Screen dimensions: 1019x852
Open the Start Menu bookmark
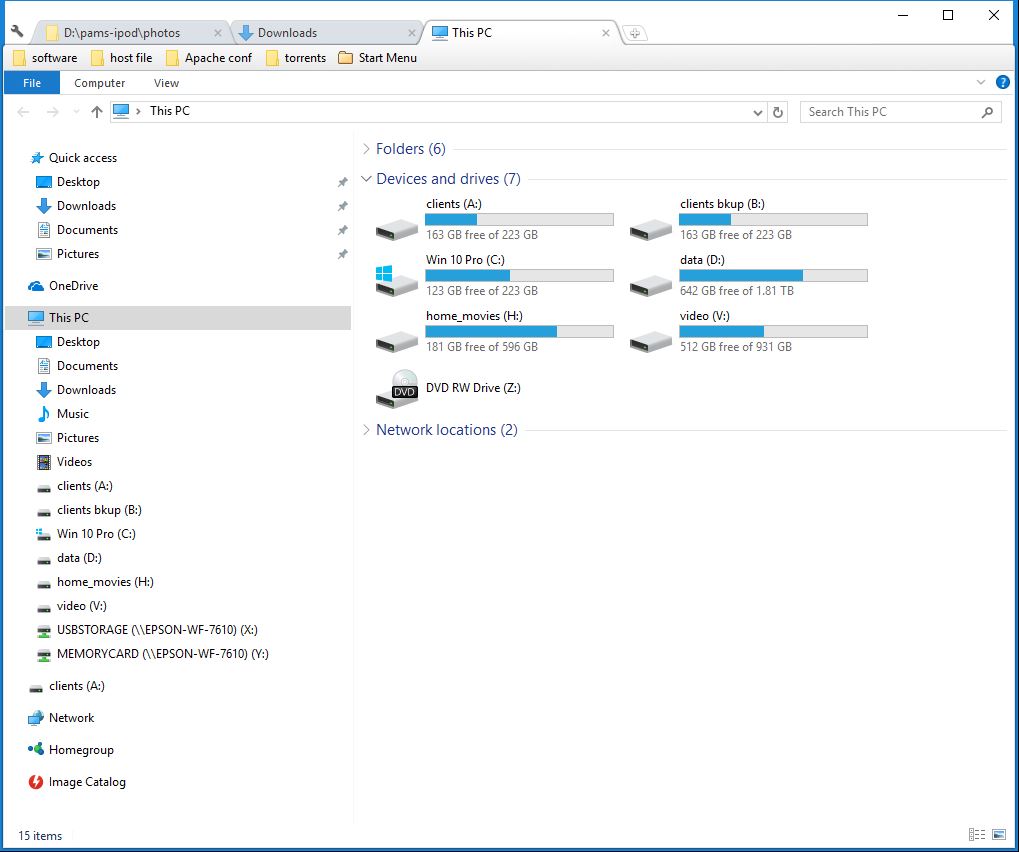378,58
